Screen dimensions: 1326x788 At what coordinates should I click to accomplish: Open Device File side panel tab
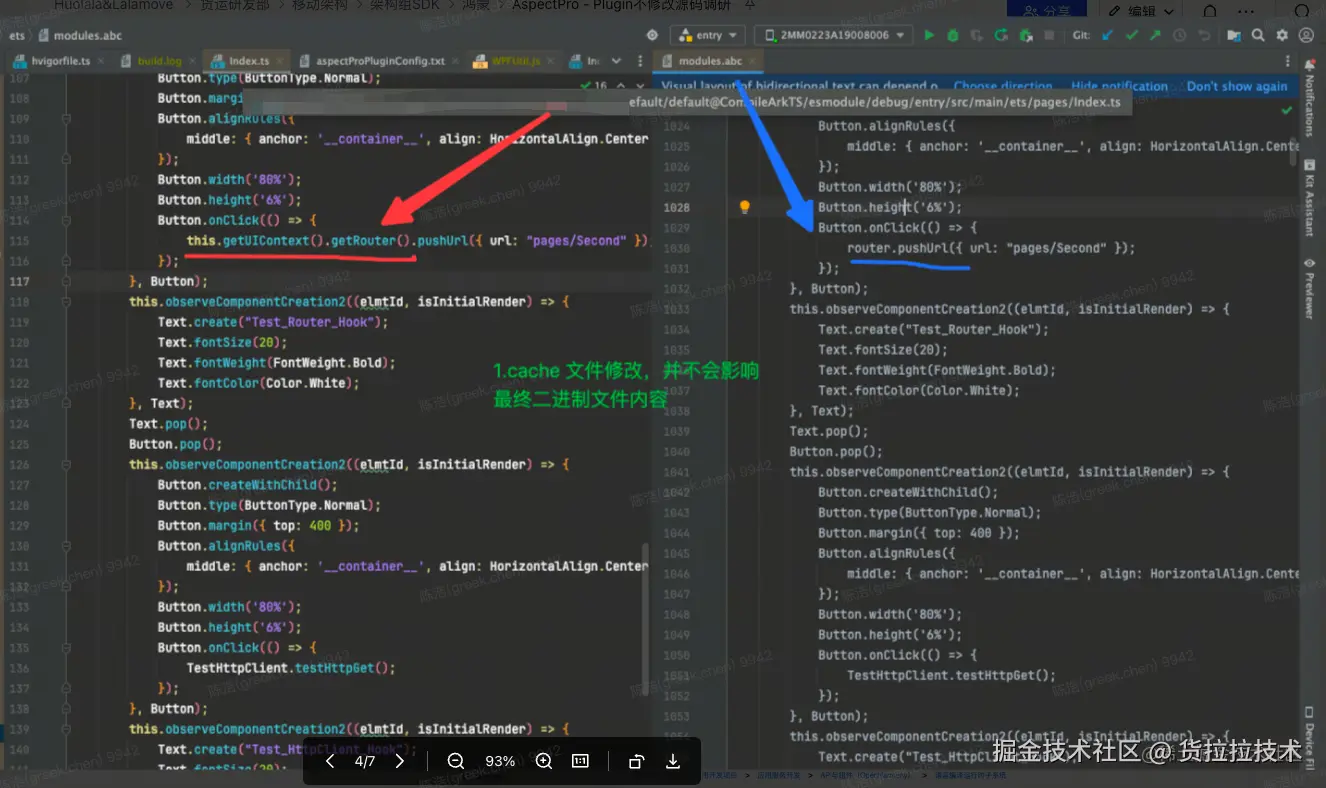pos(1309,738)
